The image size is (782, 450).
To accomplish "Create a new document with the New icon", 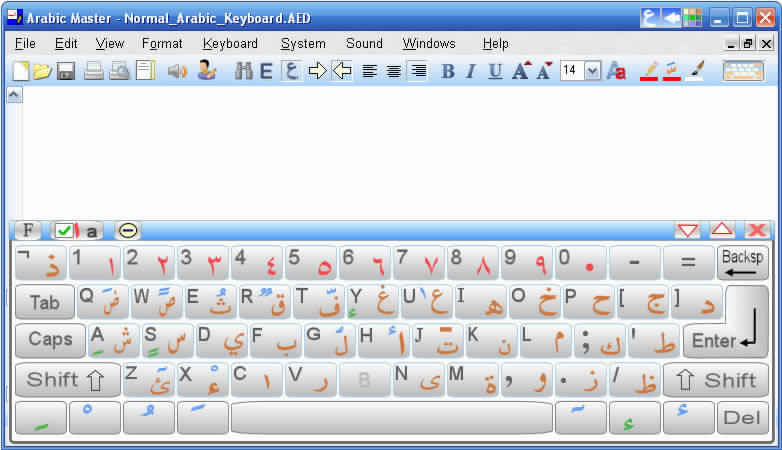I will [x=20, y=71].
